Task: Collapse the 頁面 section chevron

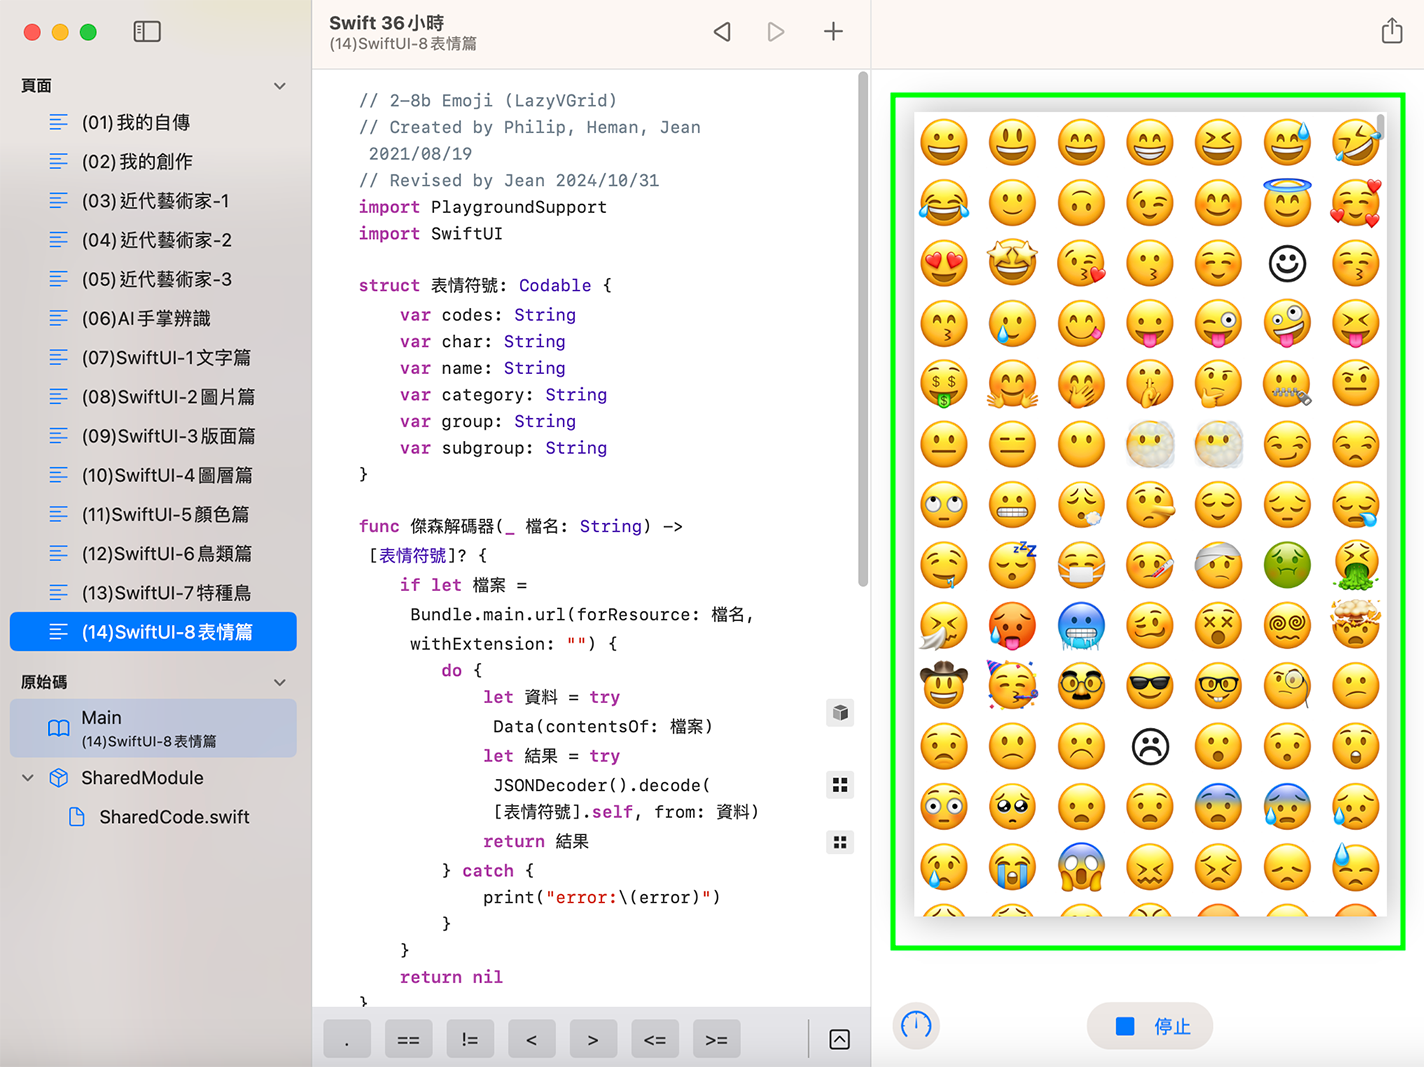Action: 280,86
